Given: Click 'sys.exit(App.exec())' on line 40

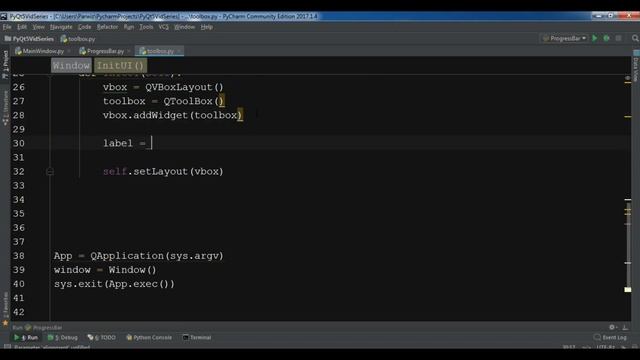Looking at the screenshot, I should point(114,284).
